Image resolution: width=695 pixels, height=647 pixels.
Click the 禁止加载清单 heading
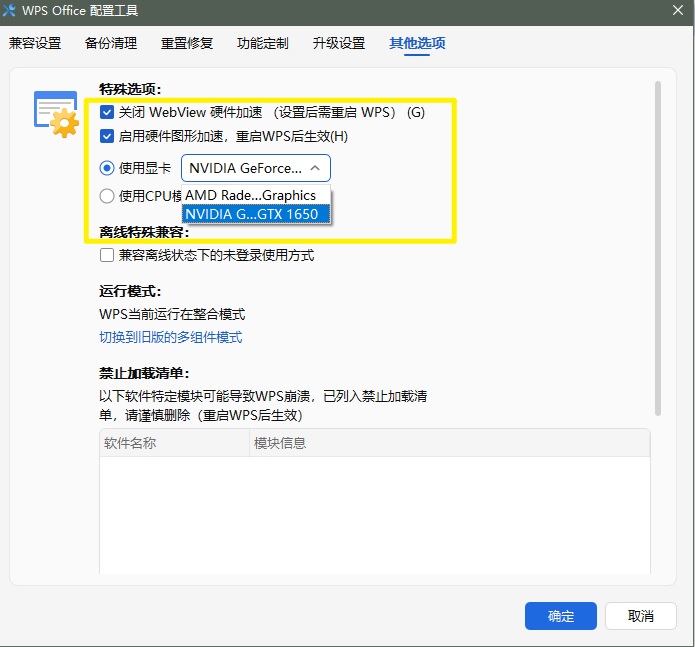click(x=144, y=373)
